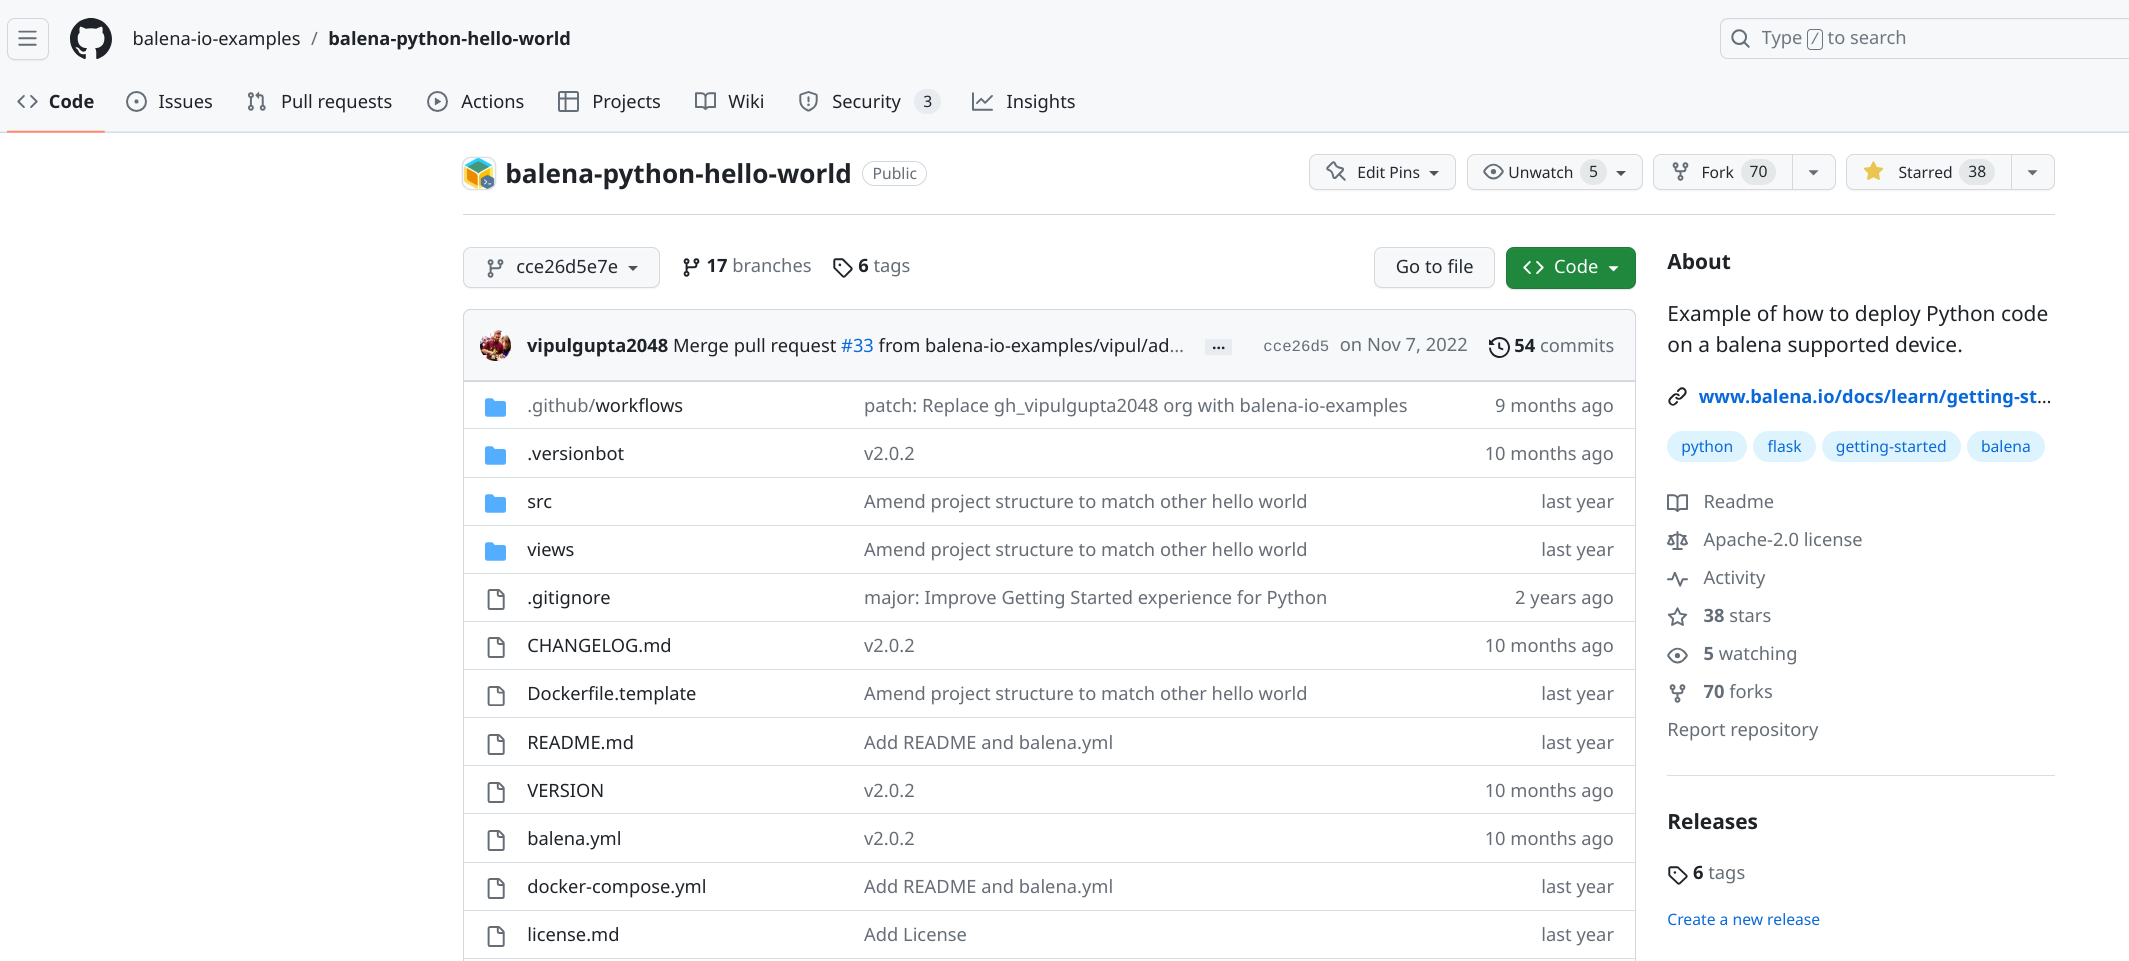2129x961 pixels.
Task: Open the green Code dropdown
Action: tap(1570, 267)
